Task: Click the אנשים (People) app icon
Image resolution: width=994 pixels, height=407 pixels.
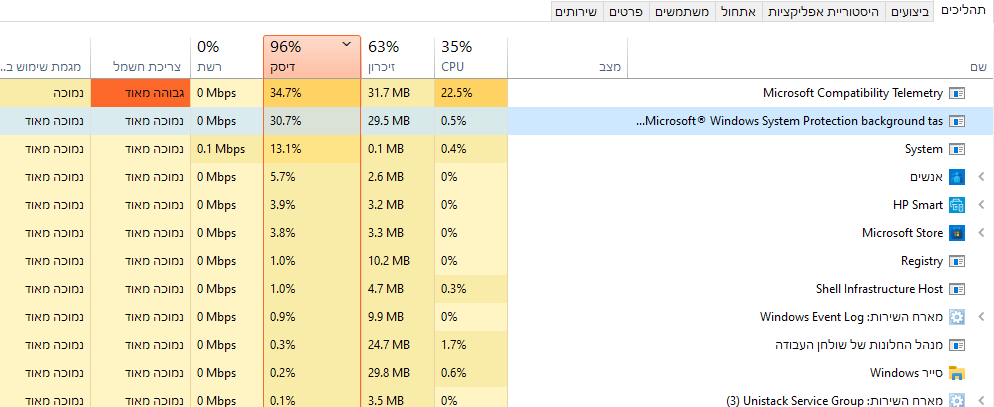Action: click(957, 177)
